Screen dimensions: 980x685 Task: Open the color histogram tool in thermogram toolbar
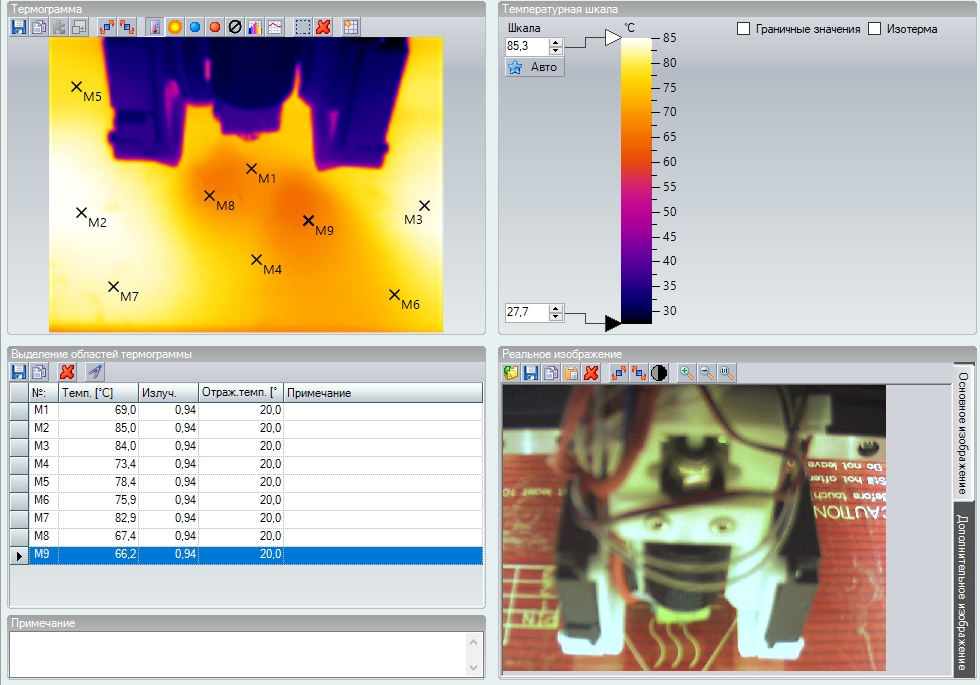click(x=254, y=27)
